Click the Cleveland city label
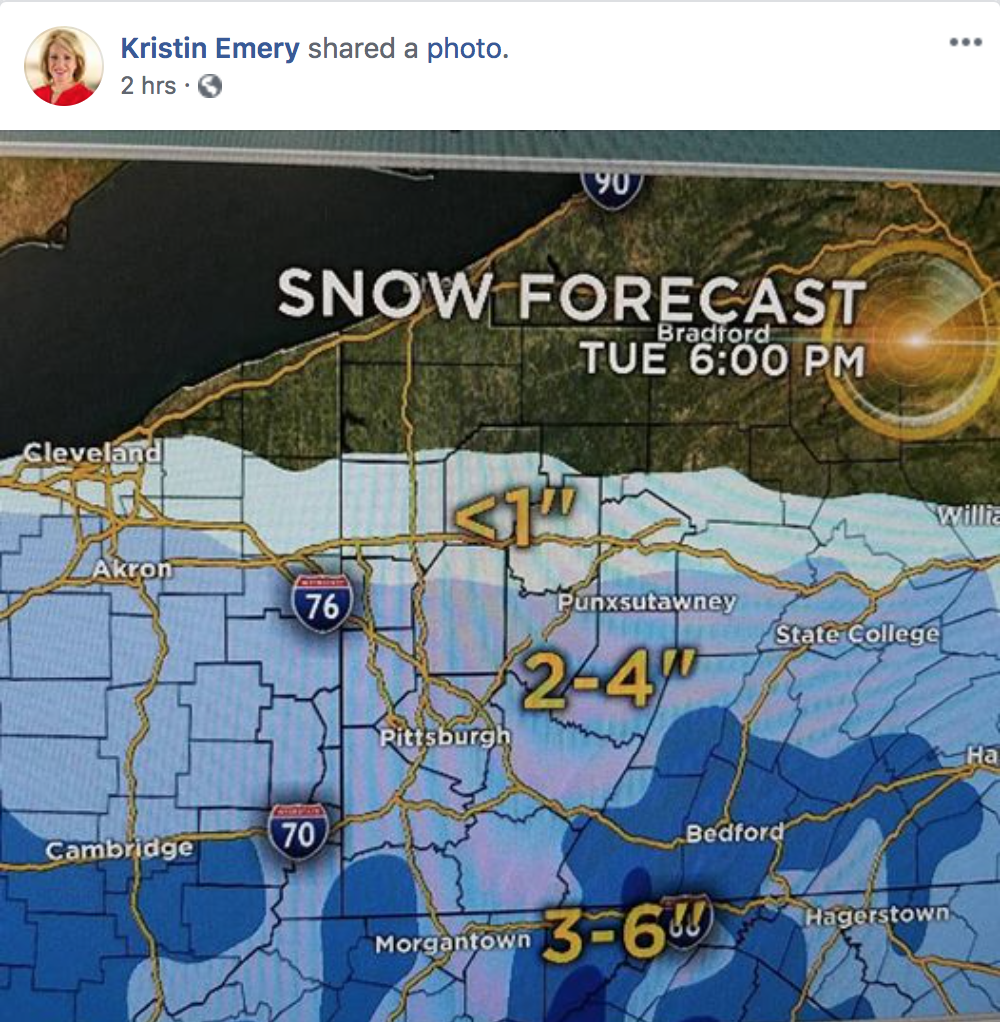 (x=92, y=452)
